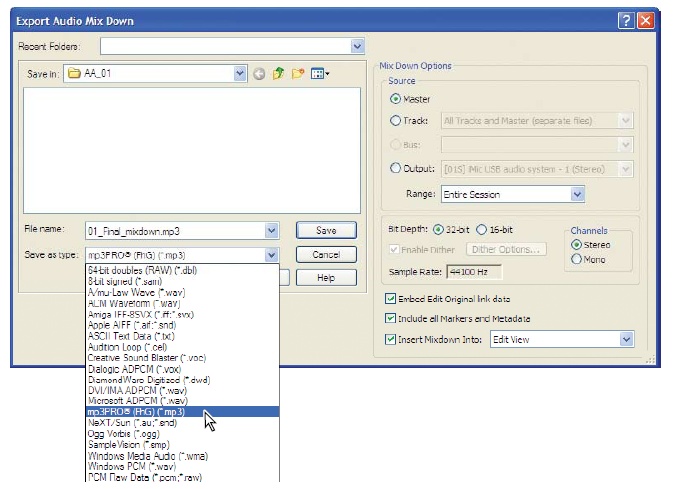The height and width of the screenshot is (489, 674).
Task: Open the View Menu icon
Action: point(320,73)
